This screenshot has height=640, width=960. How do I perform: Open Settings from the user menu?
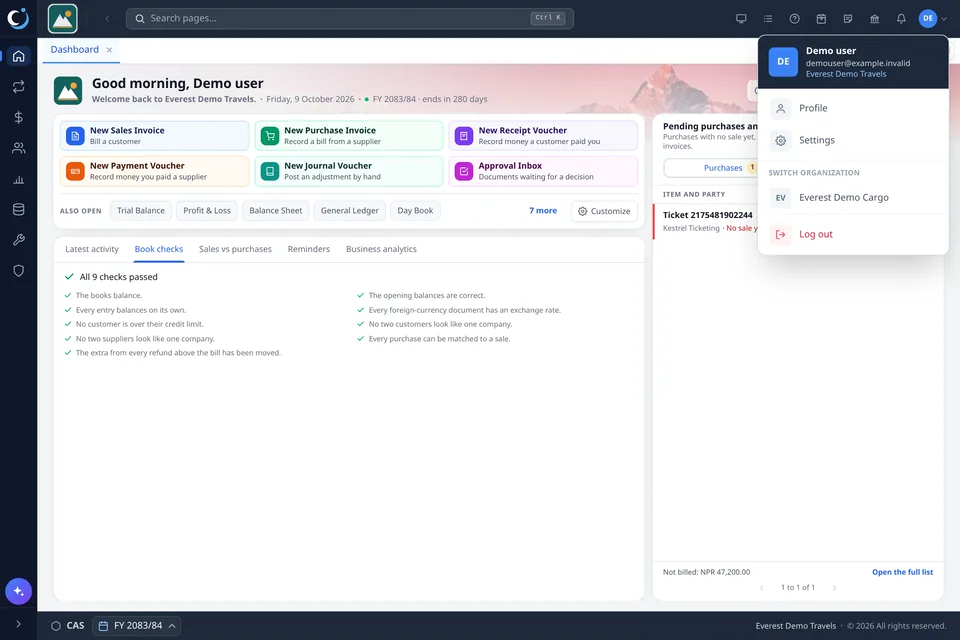(853, 140)
